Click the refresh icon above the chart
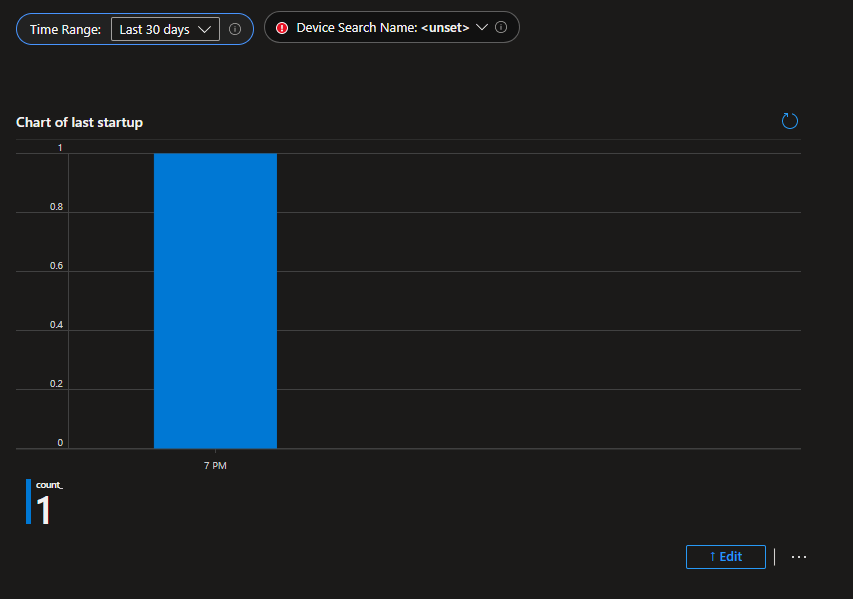The width and height of the screenshot is (853, 599). (789, 122)
